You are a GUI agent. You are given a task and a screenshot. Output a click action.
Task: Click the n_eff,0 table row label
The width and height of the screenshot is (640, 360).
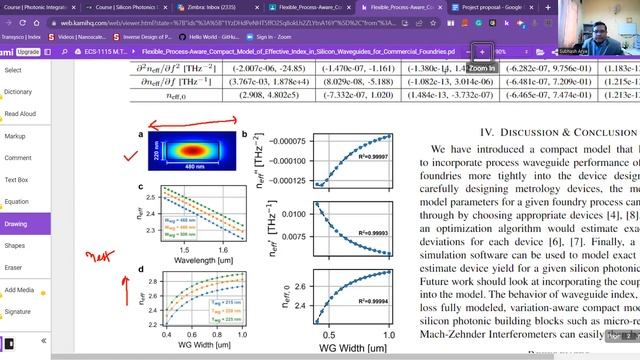[176, 96]
